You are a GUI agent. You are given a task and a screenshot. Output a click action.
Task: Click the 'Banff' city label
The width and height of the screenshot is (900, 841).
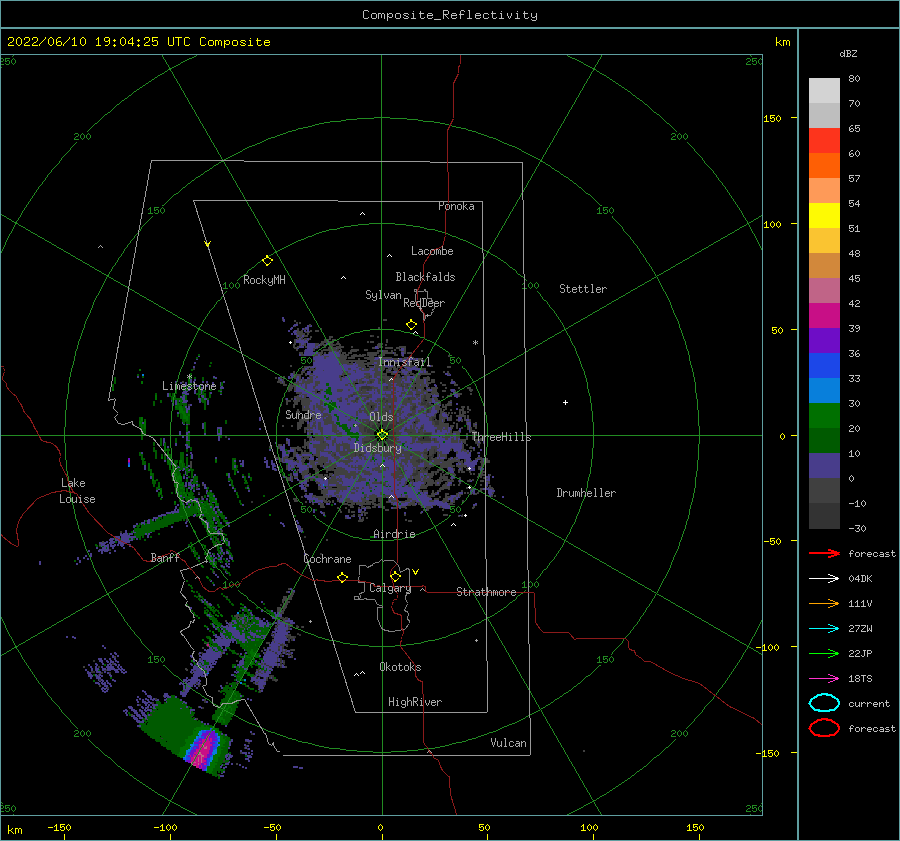click(x=165, y=557)
